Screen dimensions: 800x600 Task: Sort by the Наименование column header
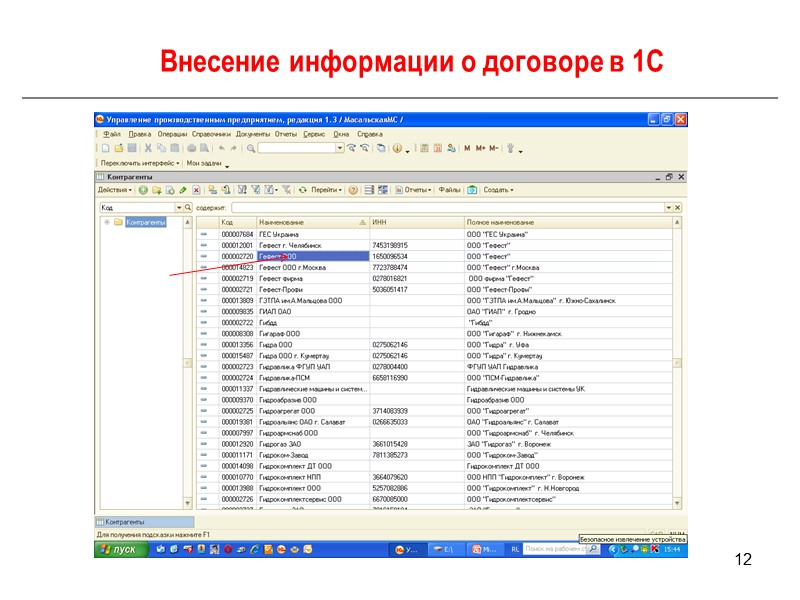(x=312, y=222)
